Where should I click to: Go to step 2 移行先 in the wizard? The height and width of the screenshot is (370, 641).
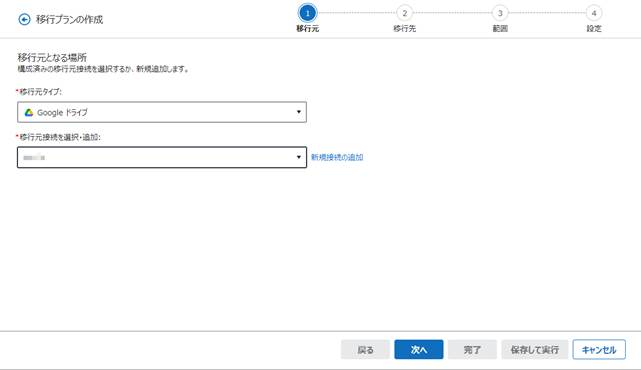404,13
